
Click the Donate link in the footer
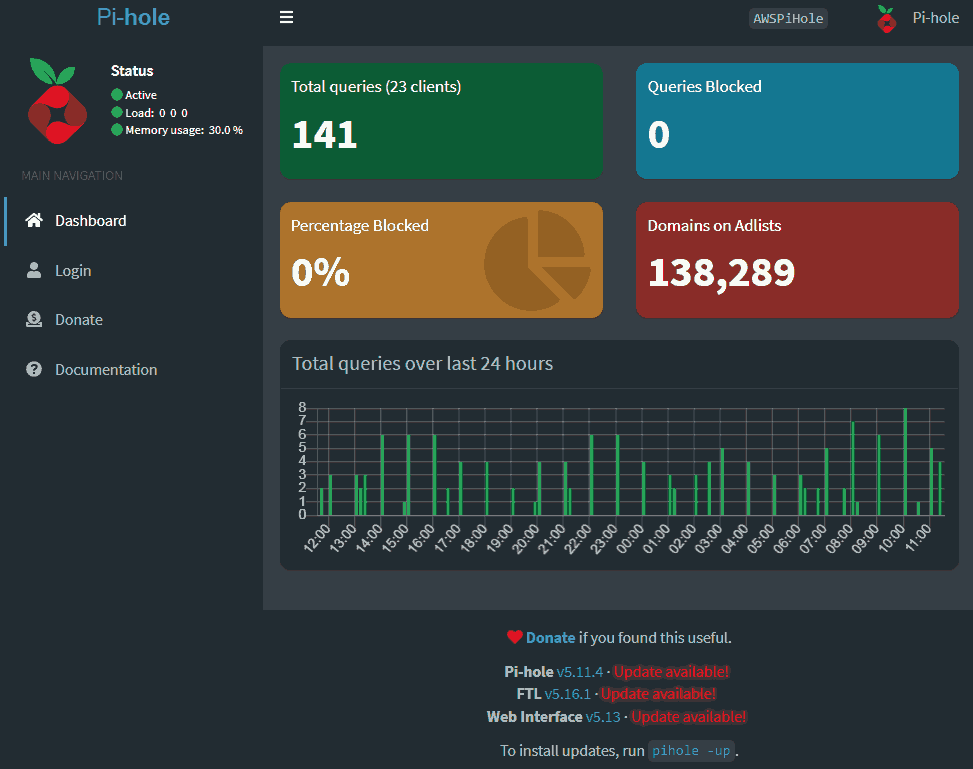[x=550, y=637]
